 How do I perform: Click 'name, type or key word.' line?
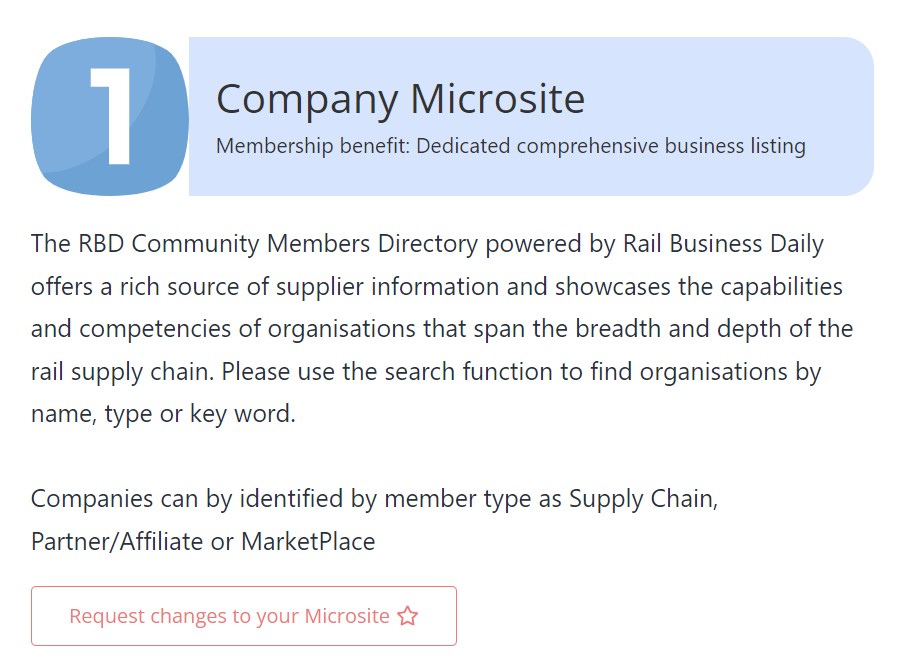[164, 414]
